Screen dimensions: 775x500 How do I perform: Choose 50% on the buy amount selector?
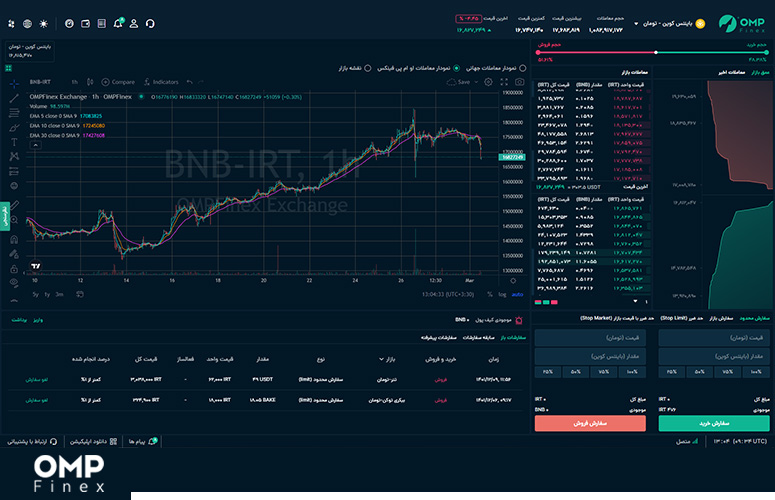coord(699,372)
